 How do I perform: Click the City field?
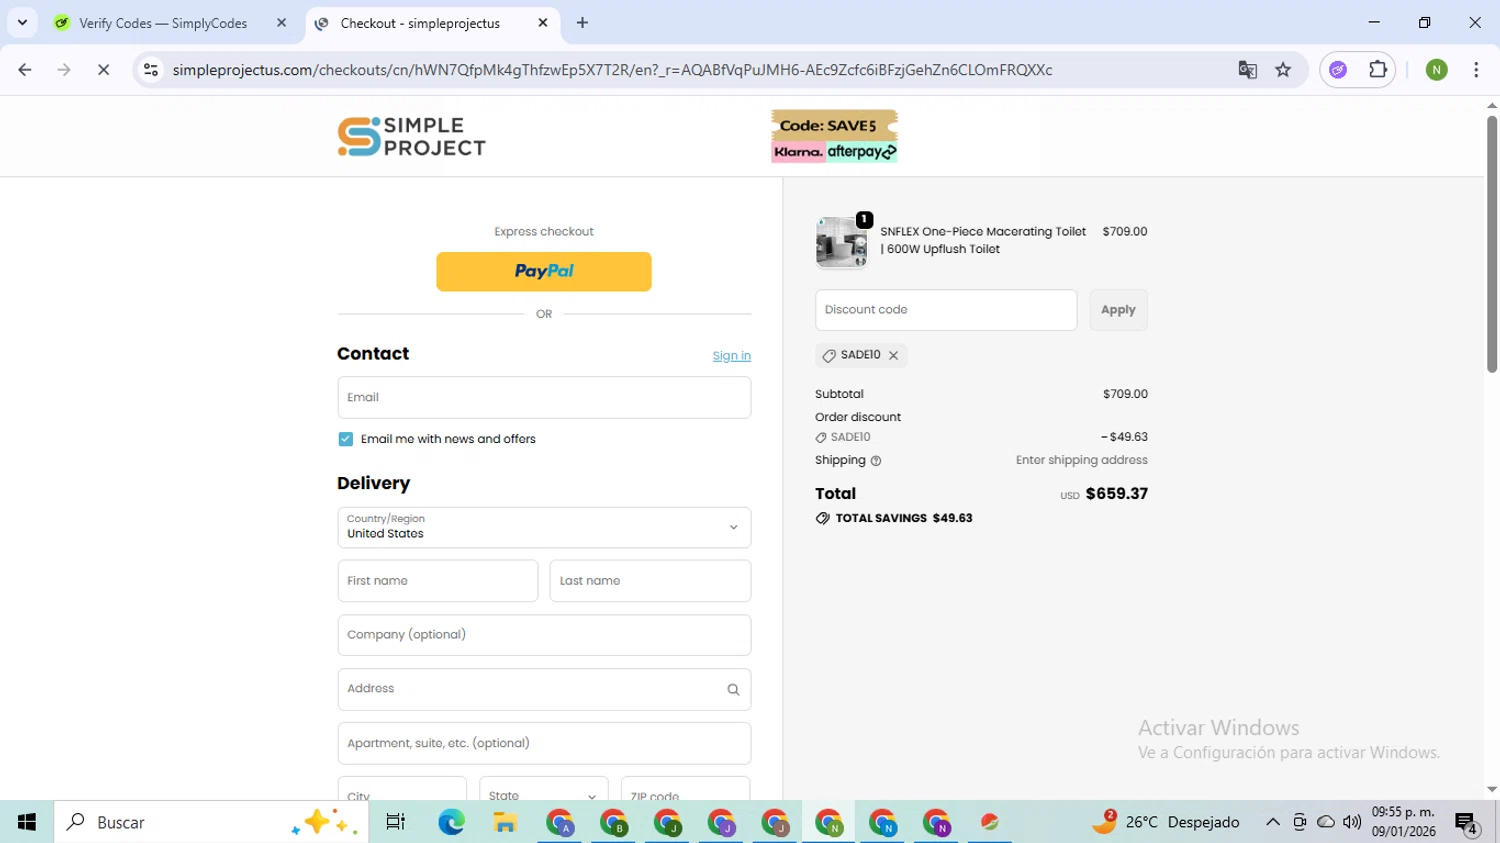pyautogui.click(x=402, y=790)
